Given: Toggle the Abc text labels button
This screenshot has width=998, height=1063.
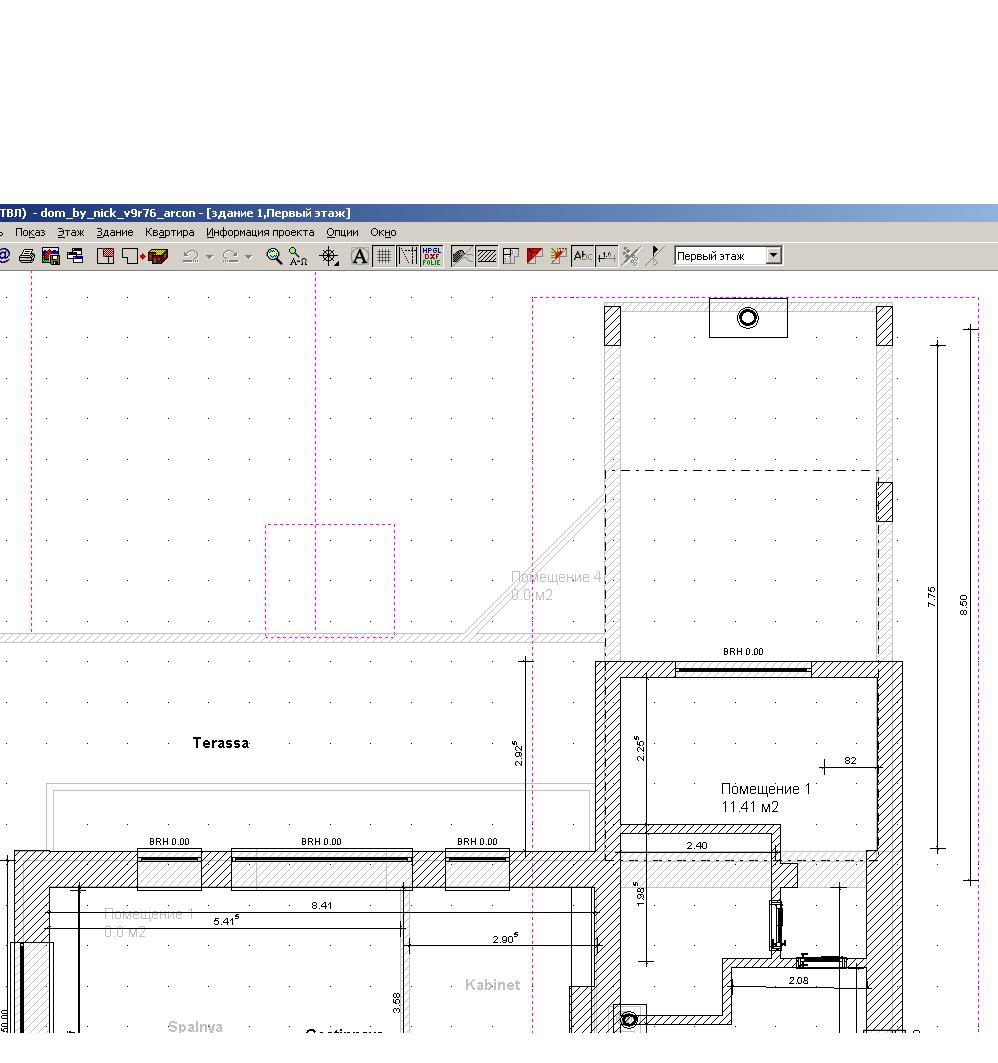Looking at the screenshot, I should click(x=582, y=256).
